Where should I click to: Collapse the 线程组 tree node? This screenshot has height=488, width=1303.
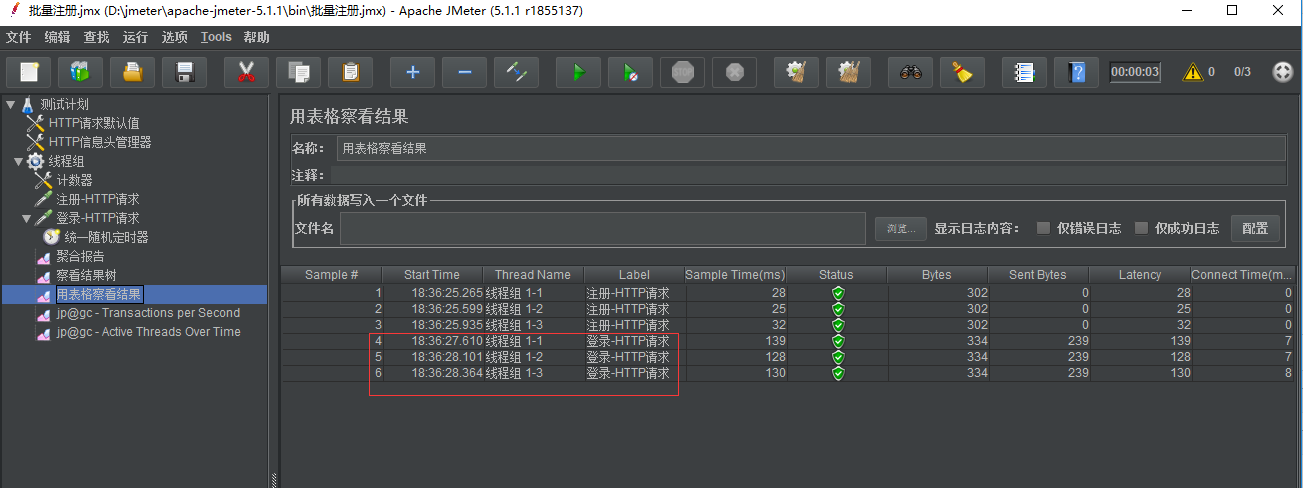tap(18, 161)
